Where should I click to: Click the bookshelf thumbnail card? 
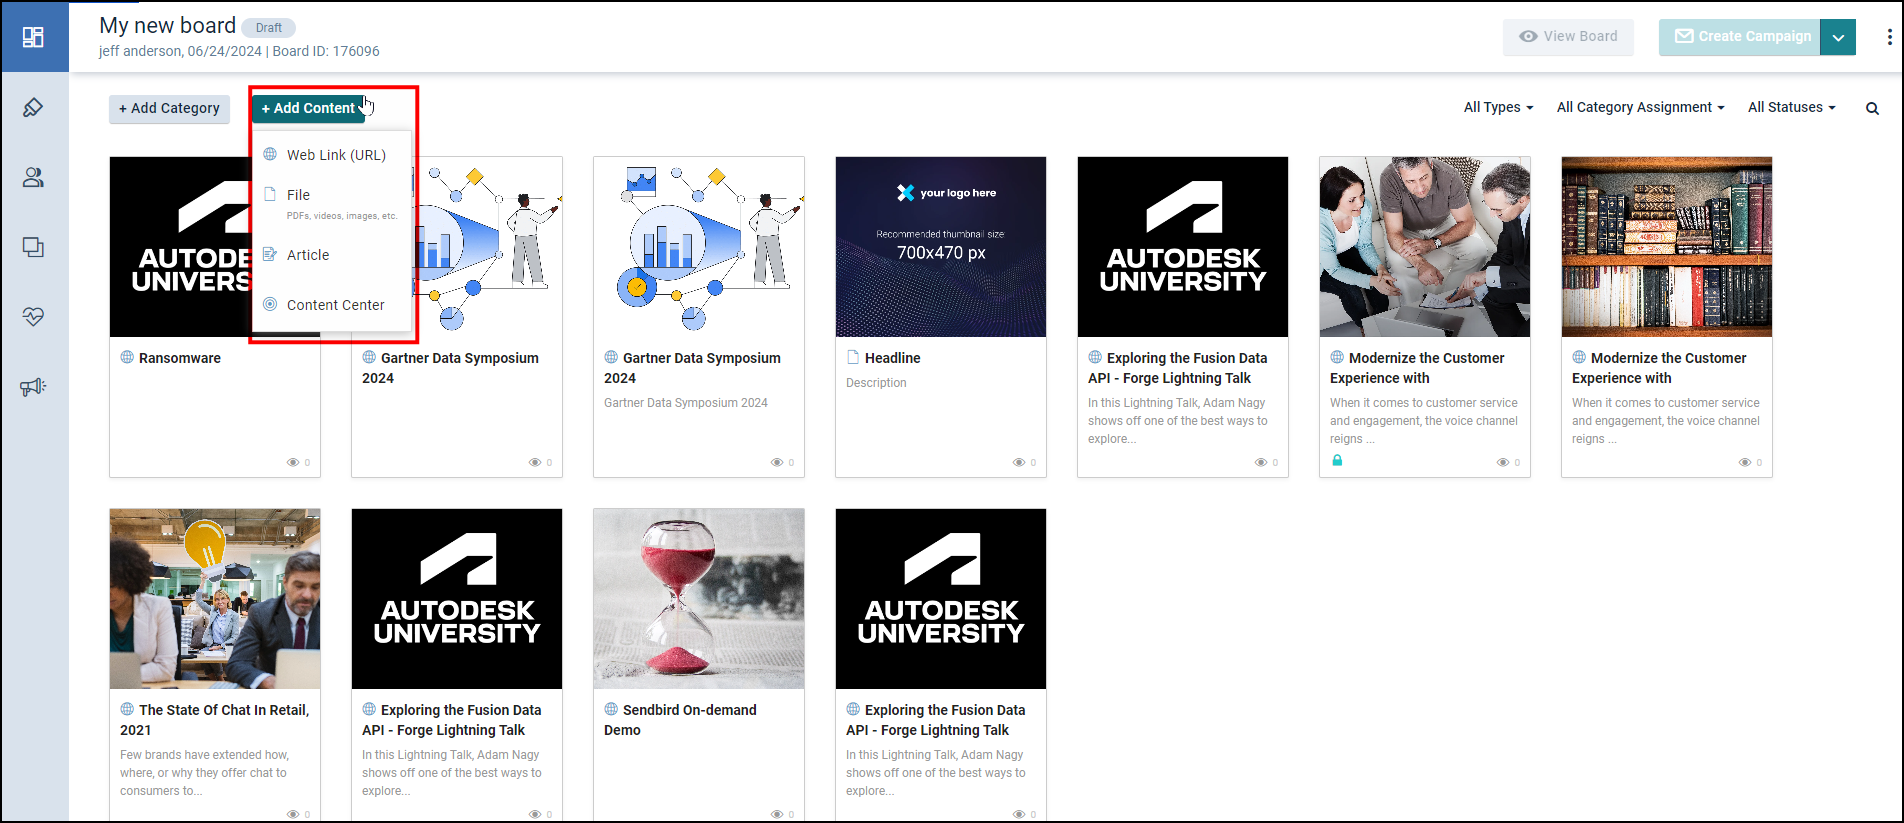[1666, 246]
